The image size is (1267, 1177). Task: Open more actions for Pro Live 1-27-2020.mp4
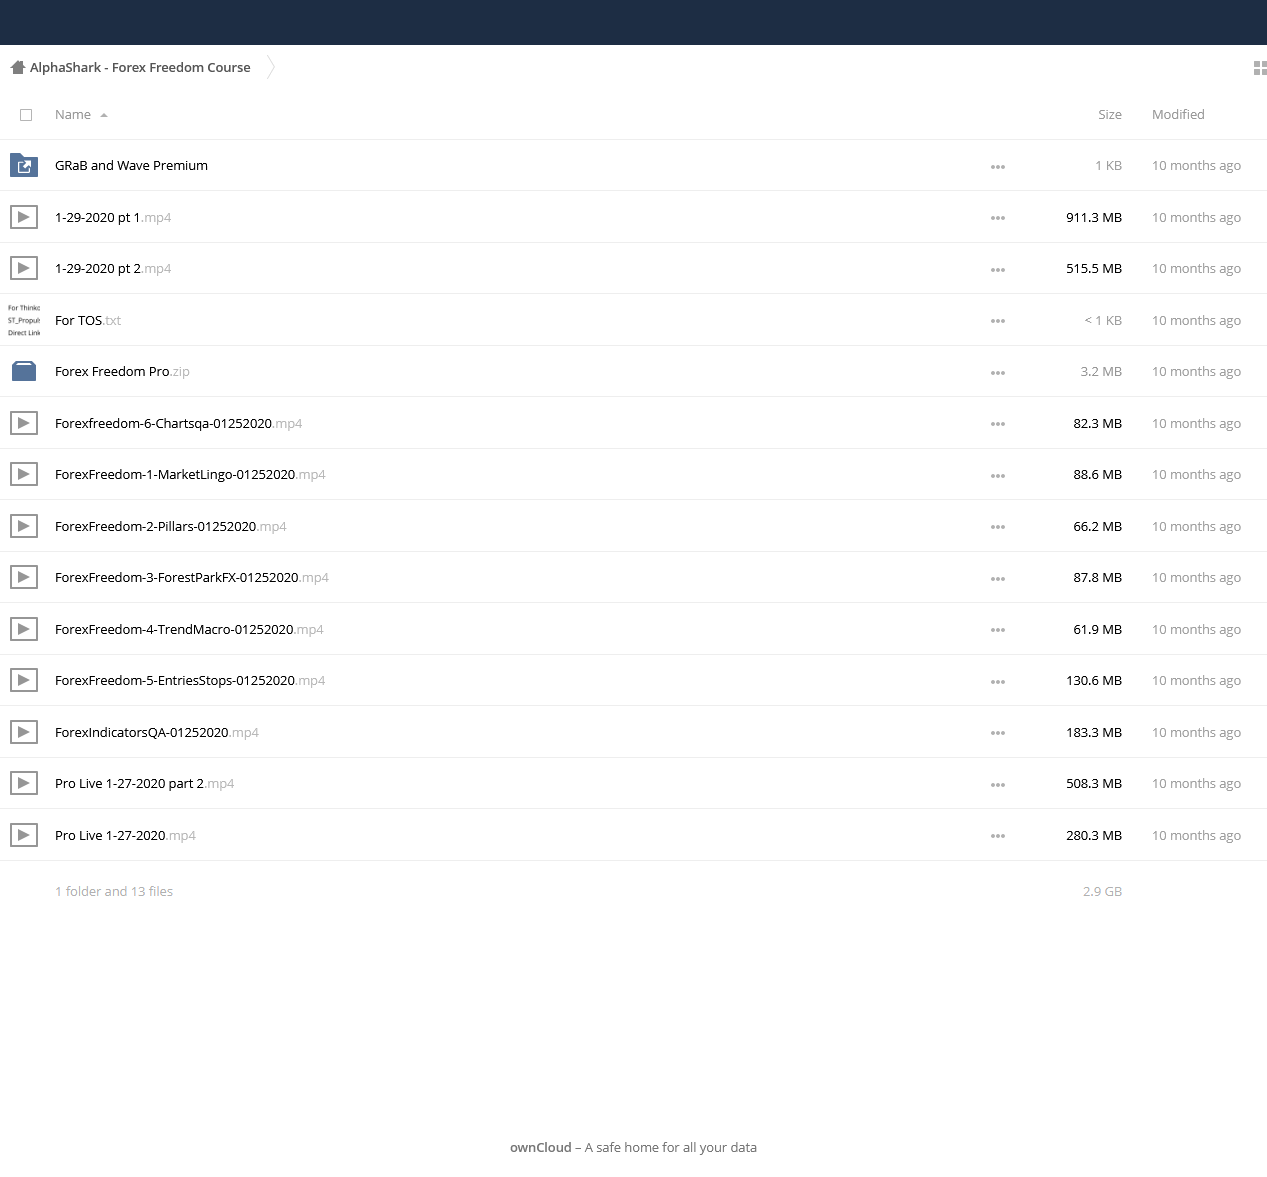(x=998, y=836)
